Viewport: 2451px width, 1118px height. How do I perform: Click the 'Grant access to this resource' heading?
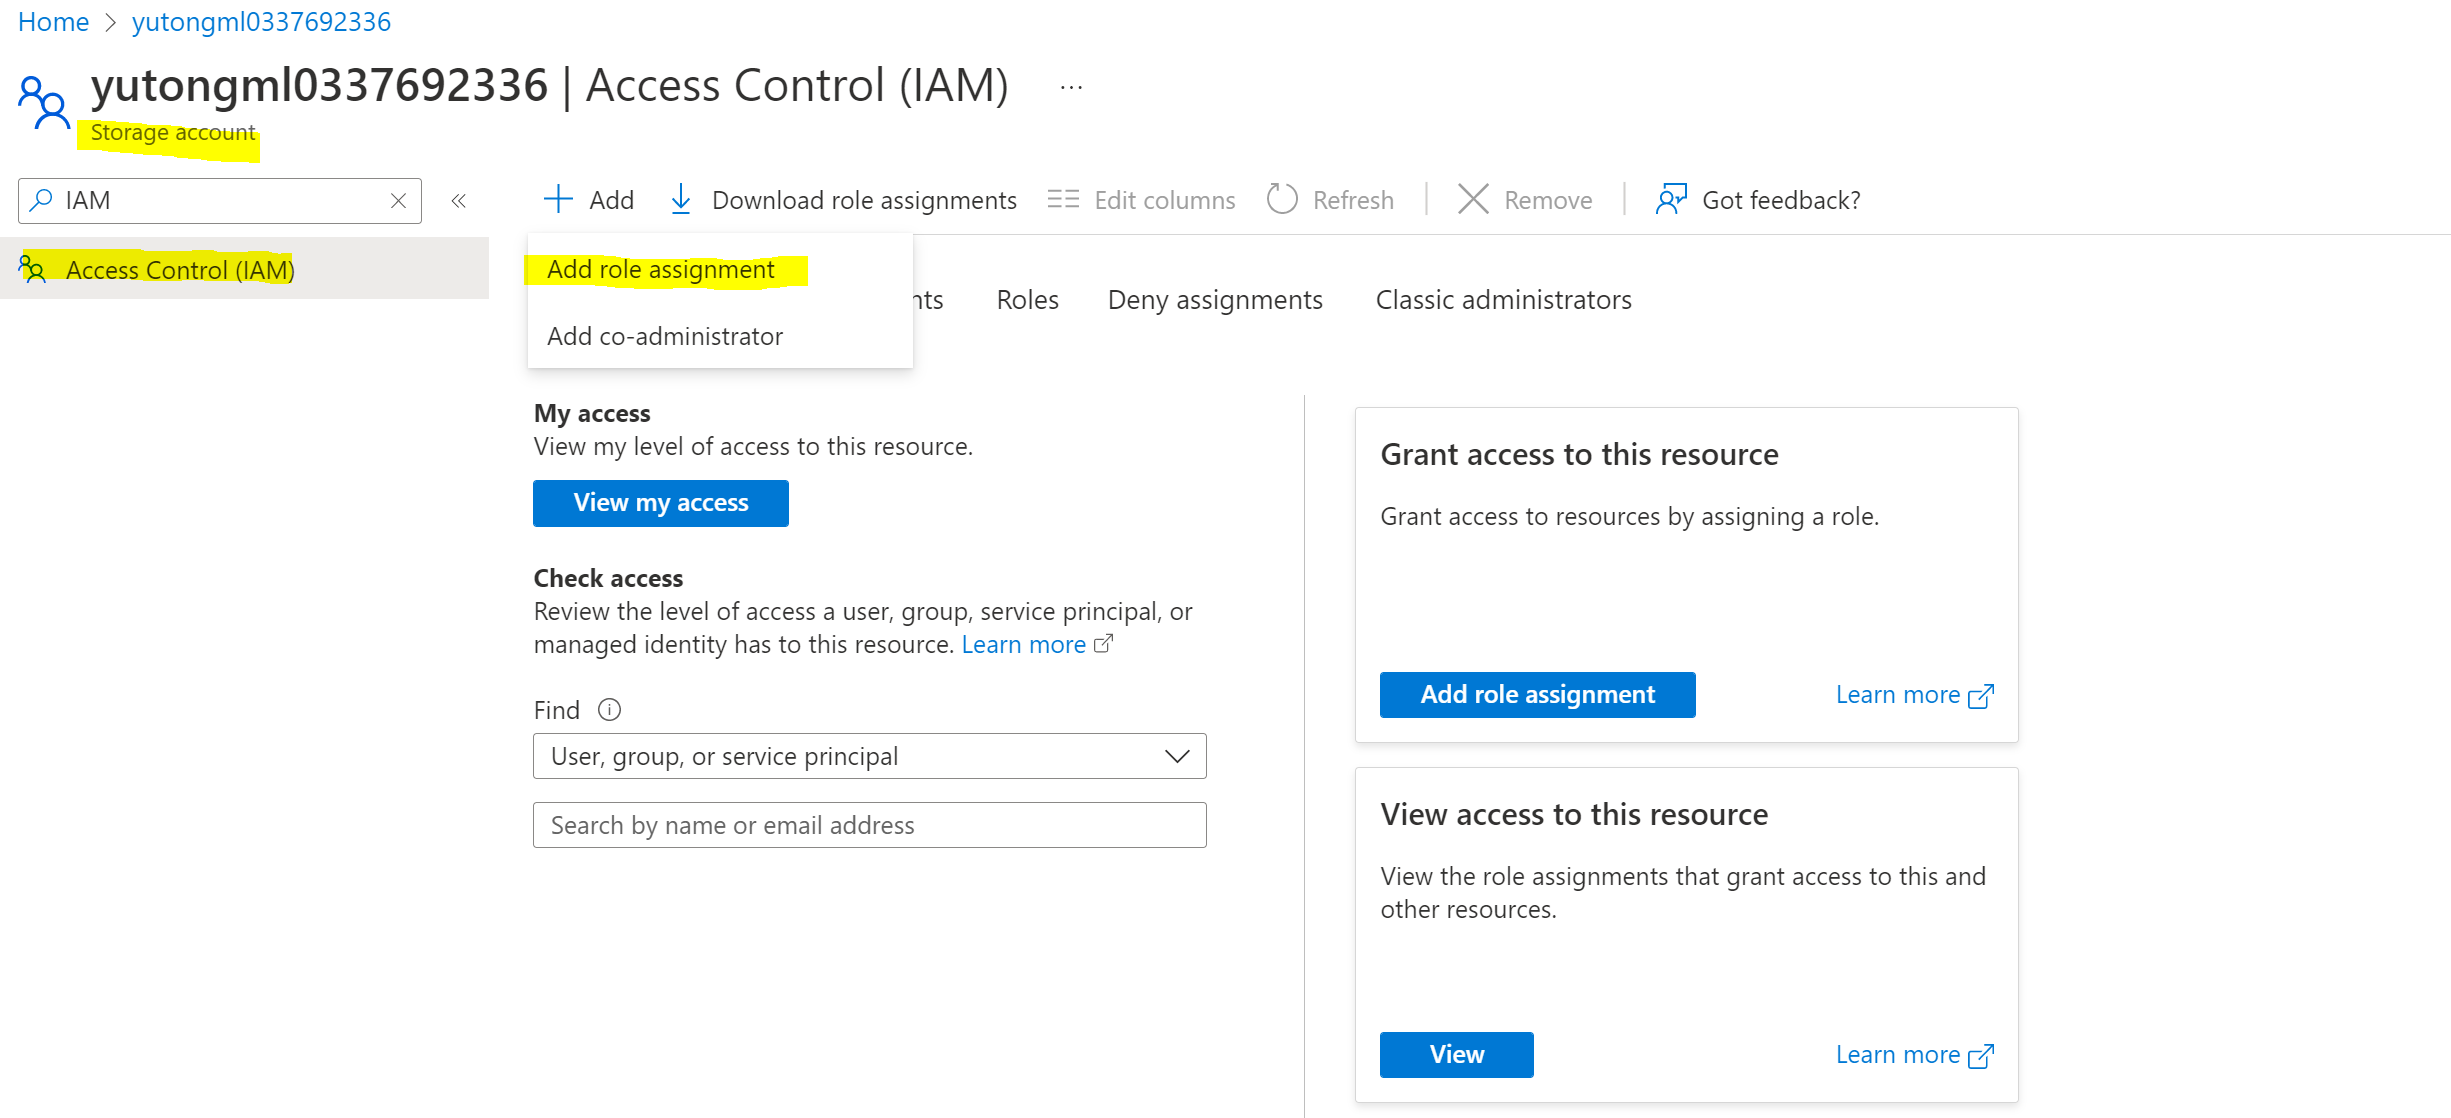coord(1579,455)
